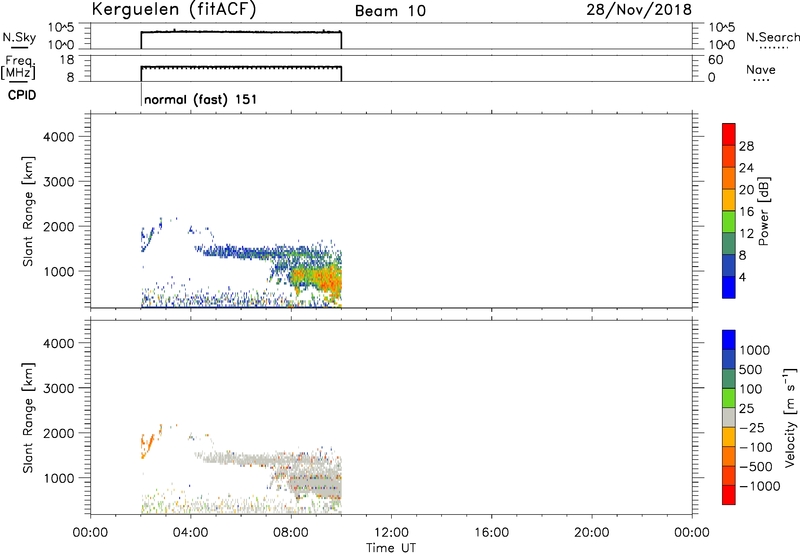Click the dotted line sample under Nave
Viewport: 800px width, 554px height.
[x=761, y=80]
